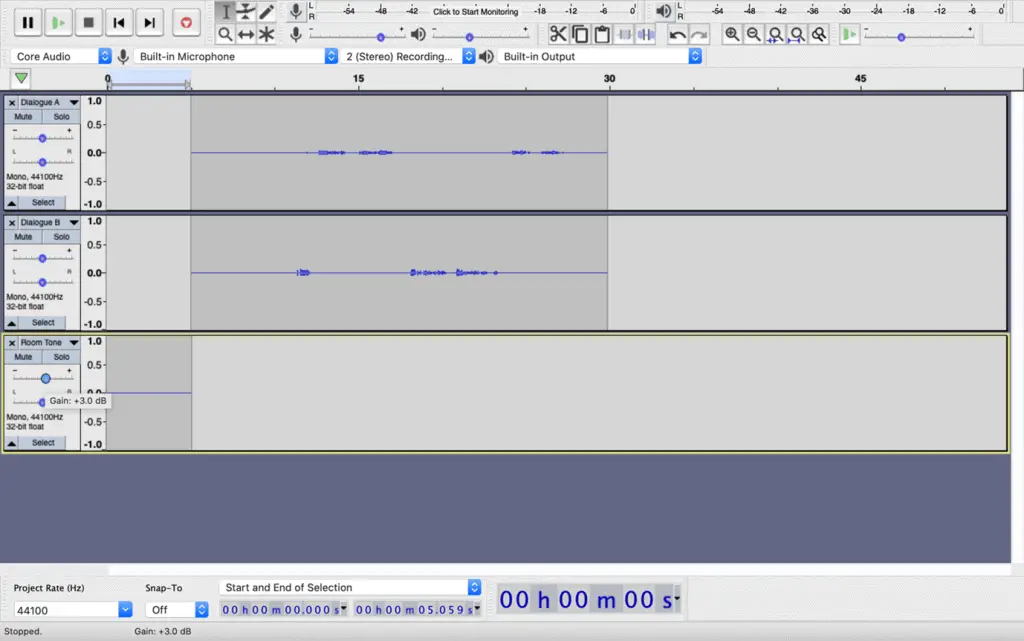
Task: Select the Selection (I-beam) tool
Action: [225, 12]
